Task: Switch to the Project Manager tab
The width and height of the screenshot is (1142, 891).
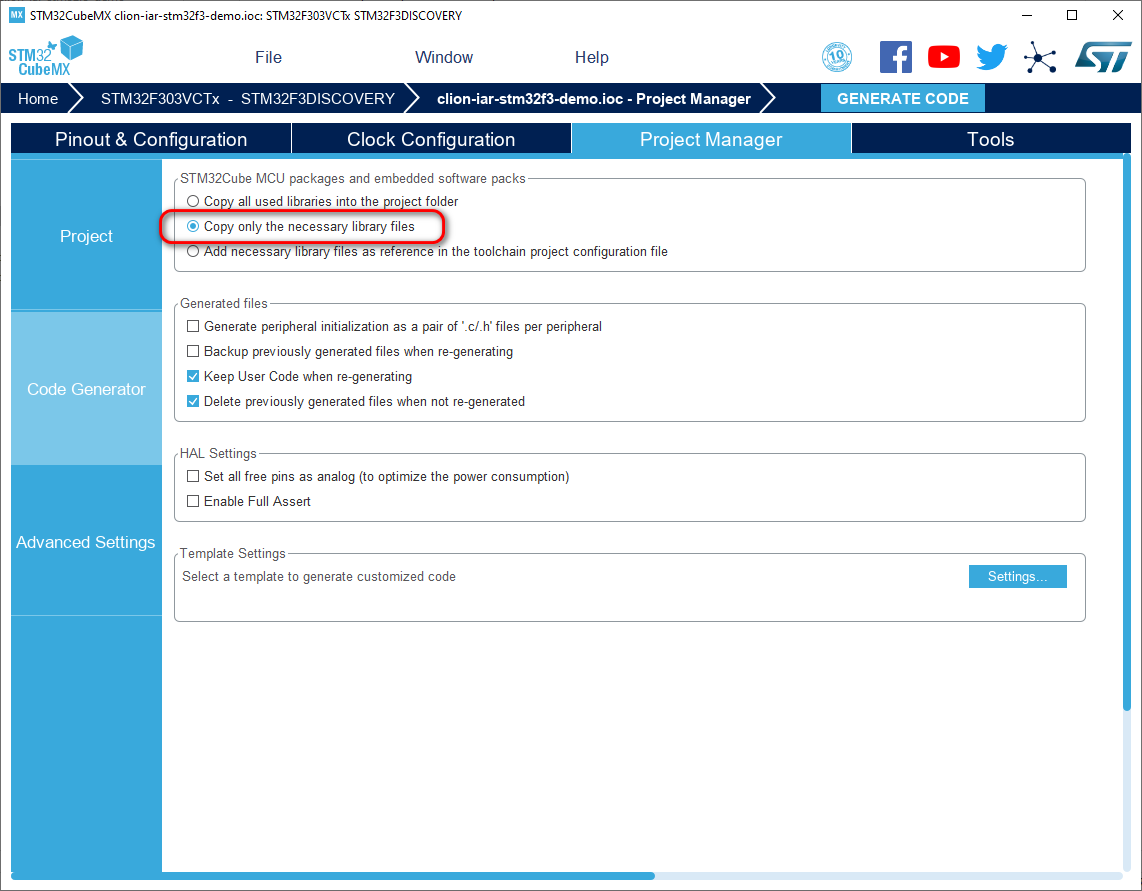Action: (711, 139)
